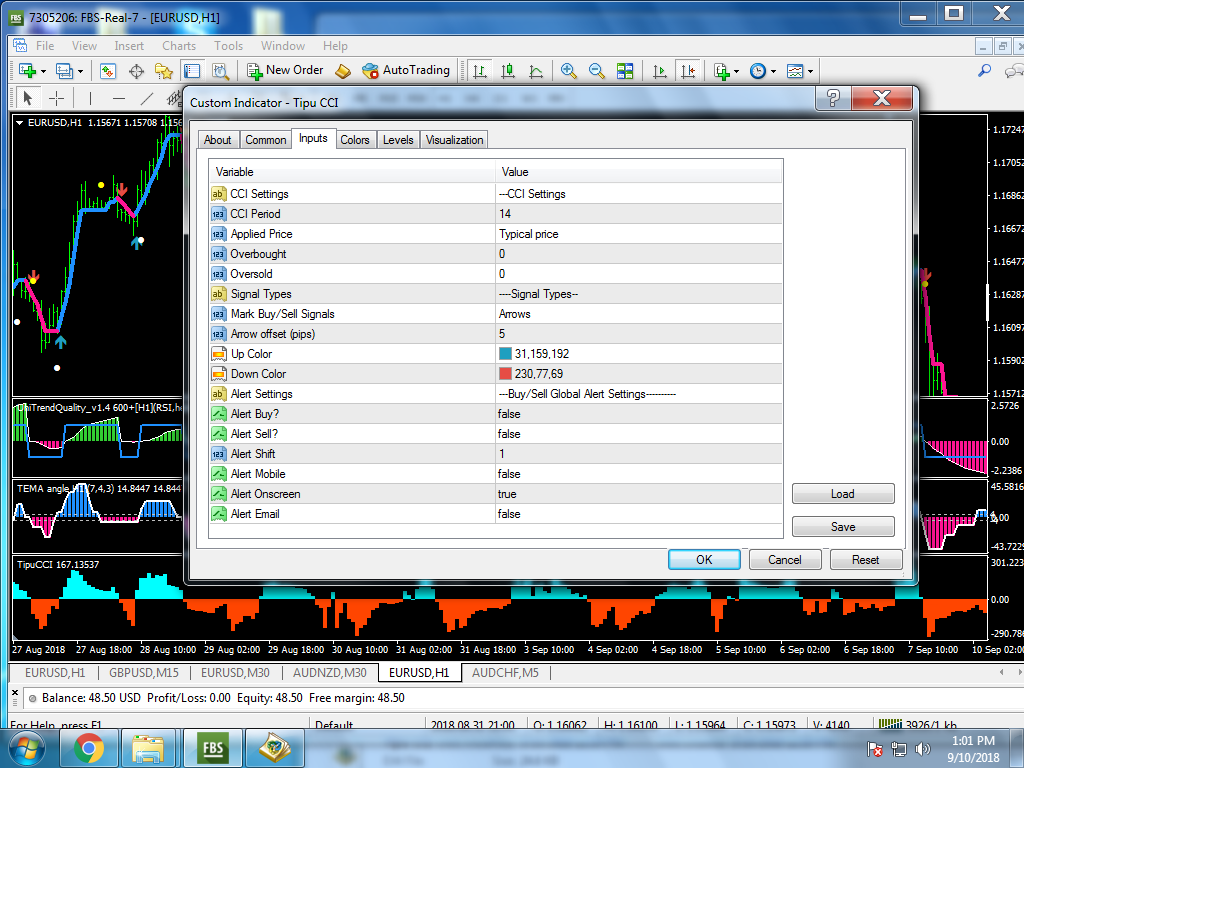Click the Reset button

click(x=866, y=560)
